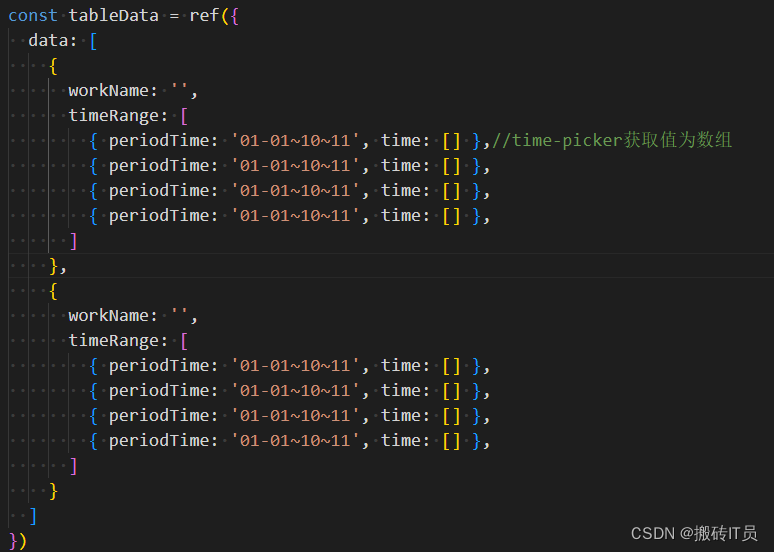Click the blue ']' closing the data array

[x=33, y=516]
